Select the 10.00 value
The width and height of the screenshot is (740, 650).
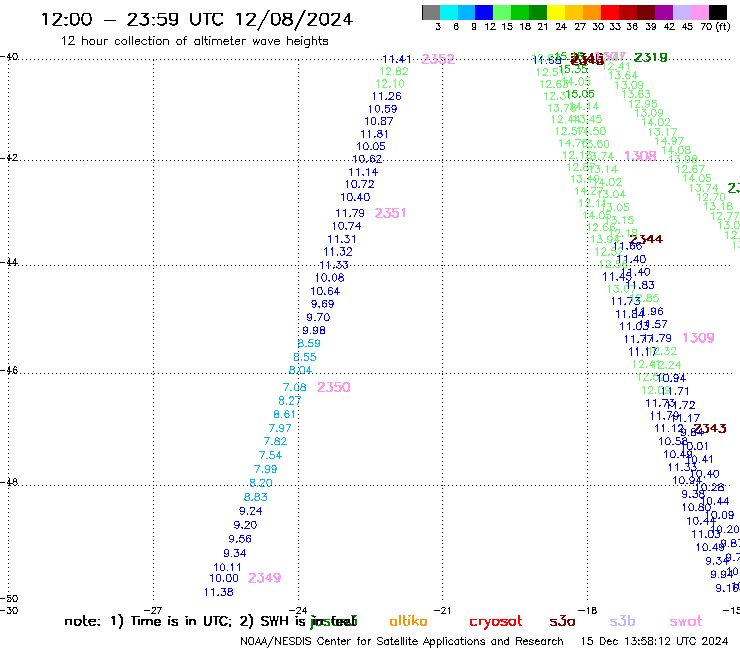click(x=224, y=578)
